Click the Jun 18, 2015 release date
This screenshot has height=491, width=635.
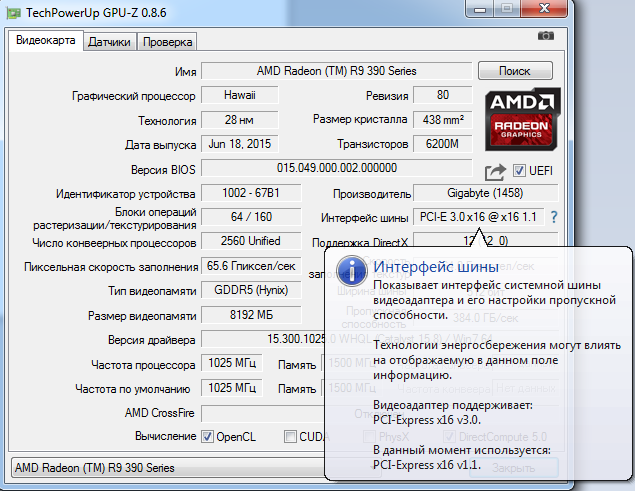pos(240,144)
